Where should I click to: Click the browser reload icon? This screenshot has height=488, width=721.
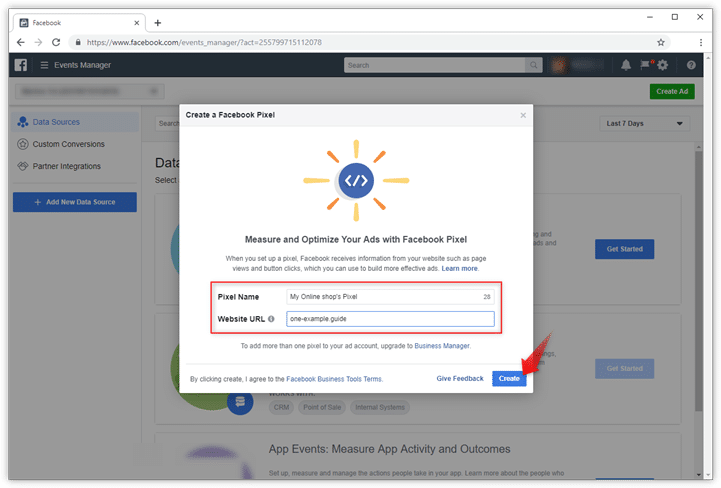(55, 42)
